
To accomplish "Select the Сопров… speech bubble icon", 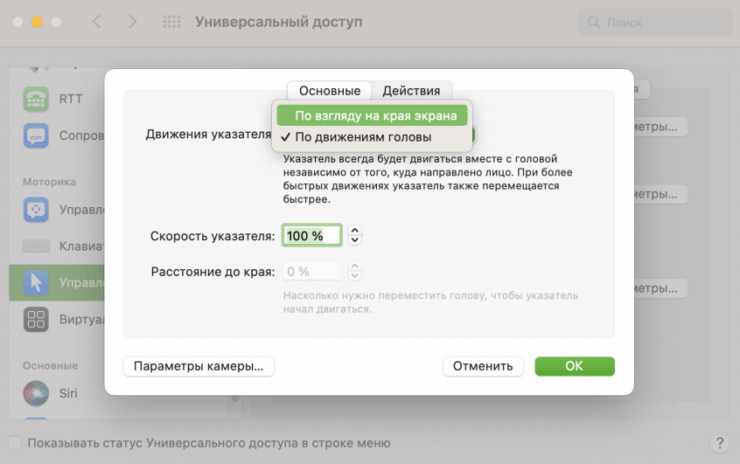I will (36, 136).
